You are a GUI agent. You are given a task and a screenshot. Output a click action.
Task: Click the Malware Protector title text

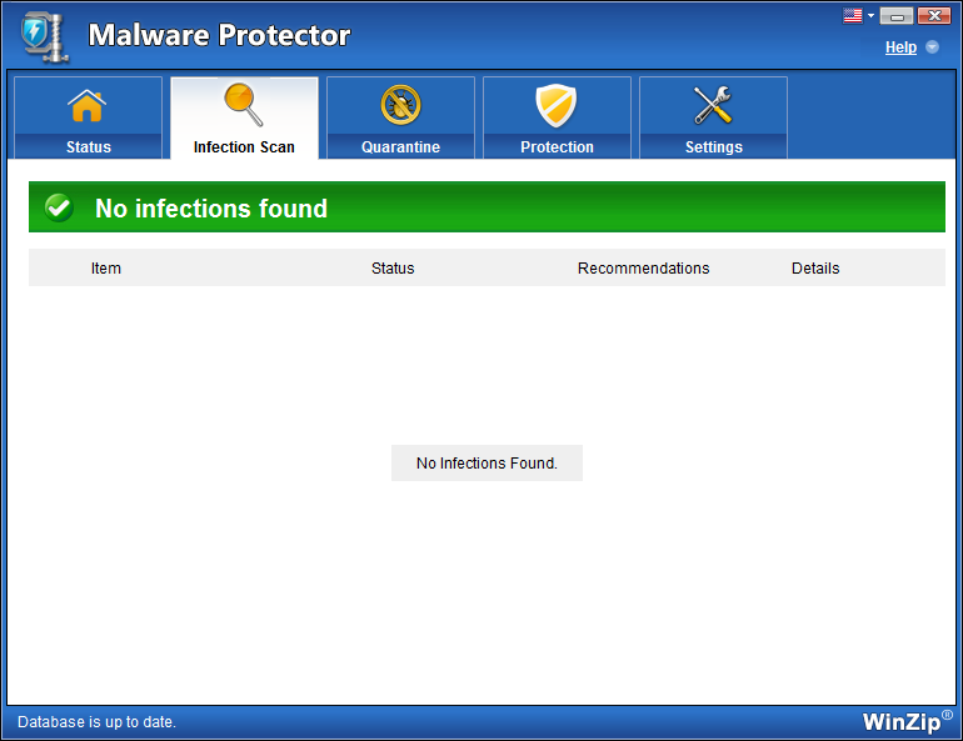tap(219, 36)
